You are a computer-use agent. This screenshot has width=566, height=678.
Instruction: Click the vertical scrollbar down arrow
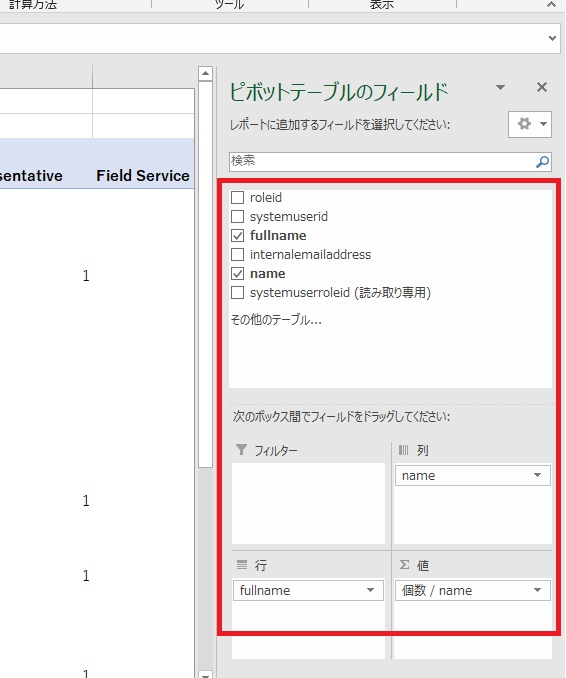[205, 675]
